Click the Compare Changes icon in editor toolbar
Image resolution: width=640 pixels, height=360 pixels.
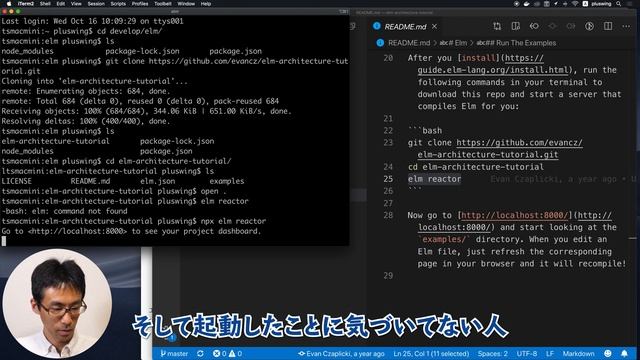point(497,27)
